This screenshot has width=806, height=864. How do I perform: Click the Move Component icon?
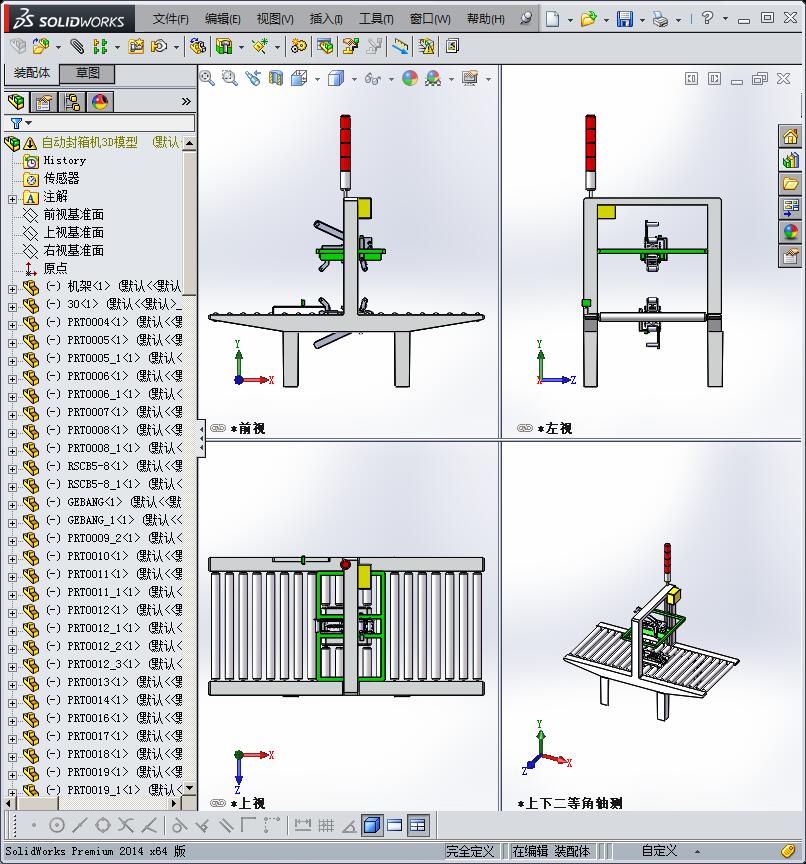(159, 46)
